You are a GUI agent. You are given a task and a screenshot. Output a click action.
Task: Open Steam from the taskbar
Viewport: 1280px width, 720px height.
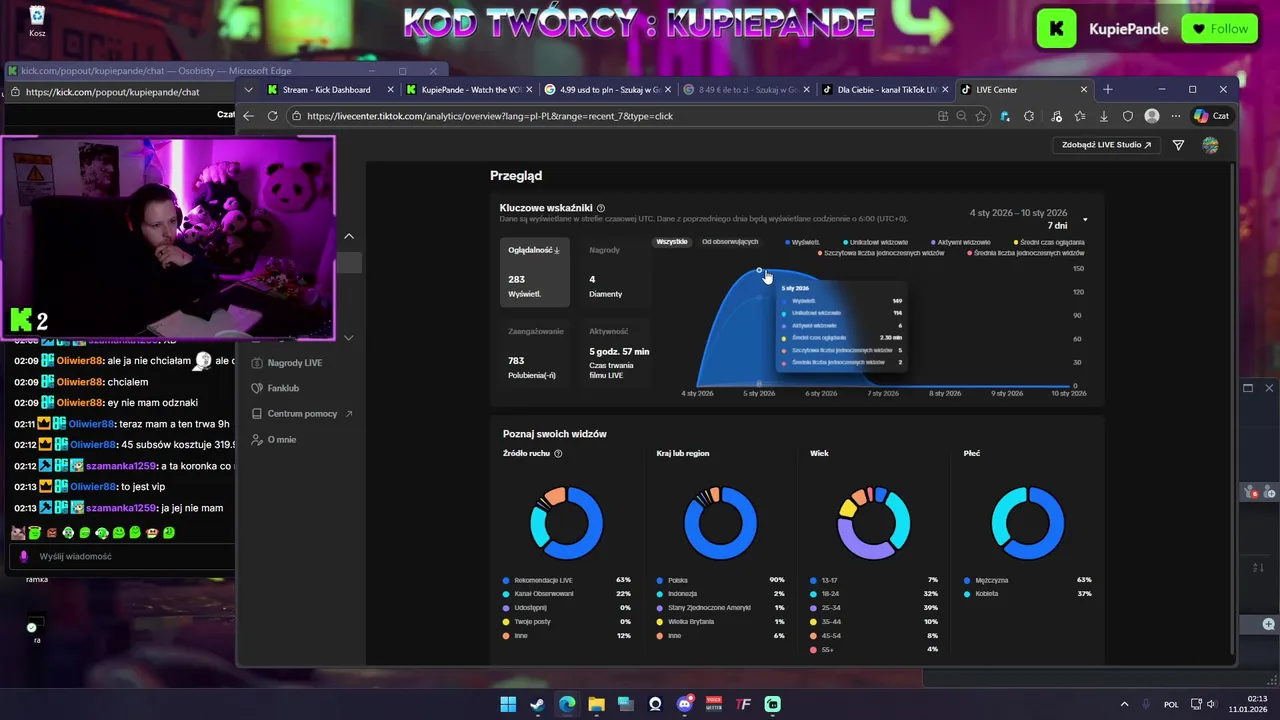[537, 704]
